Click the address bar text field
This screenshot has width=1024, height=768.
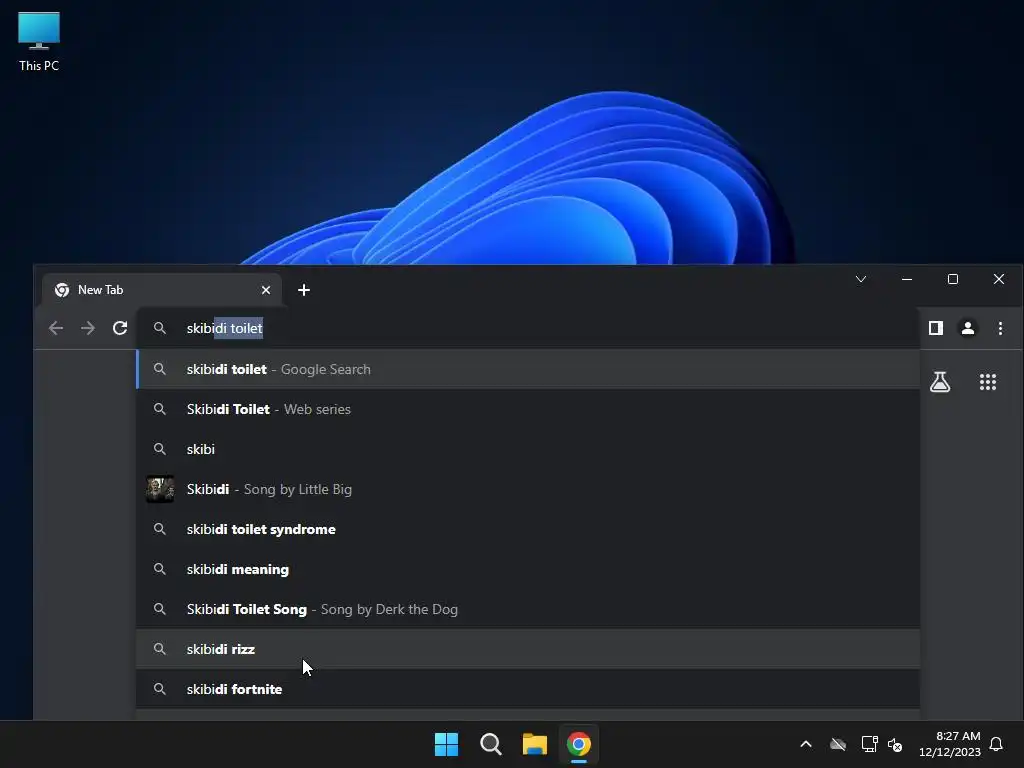[528, 328]
